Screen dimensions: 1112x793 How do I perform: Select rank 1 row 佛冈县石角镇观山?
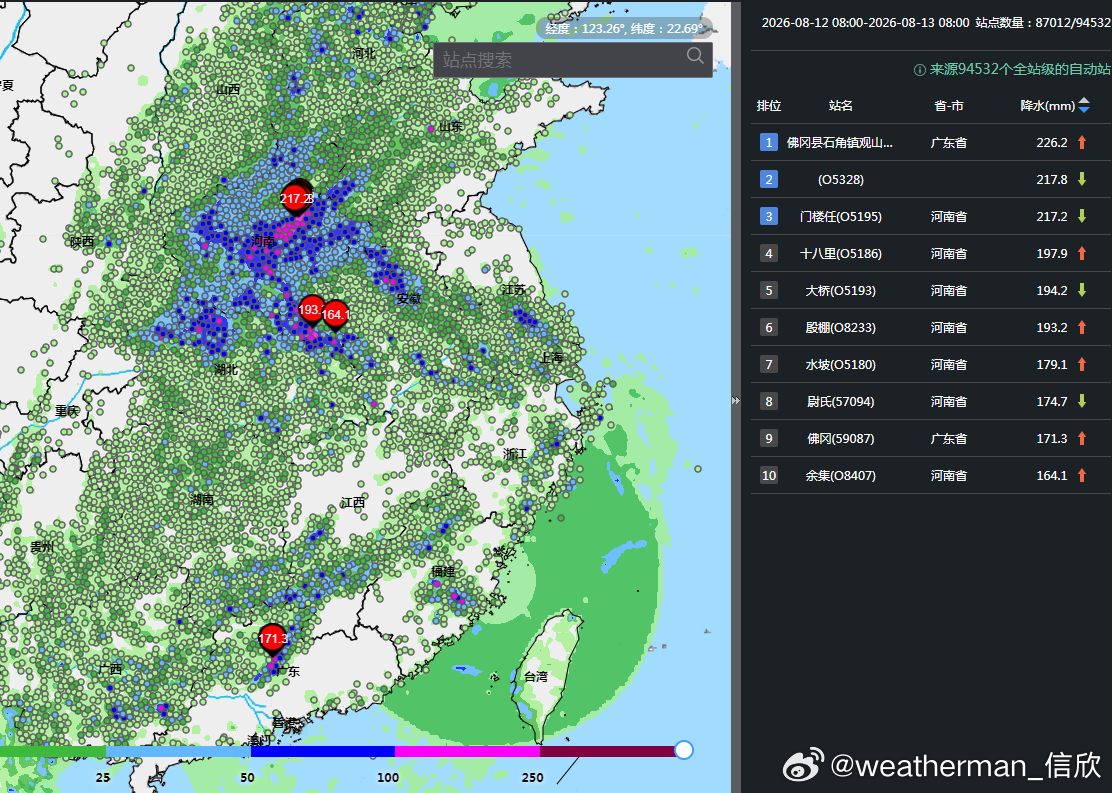(930, 143)
